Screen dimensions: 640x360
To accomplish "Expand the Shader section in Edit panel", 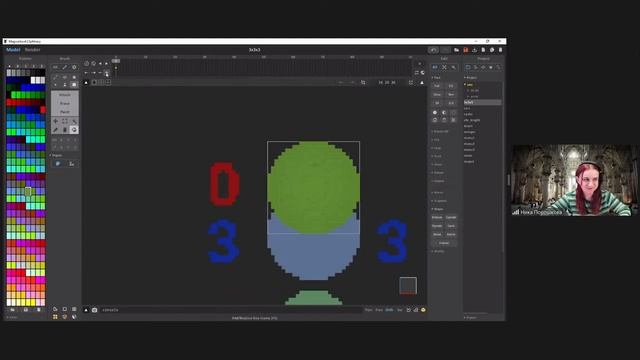I will coord(438,251).
